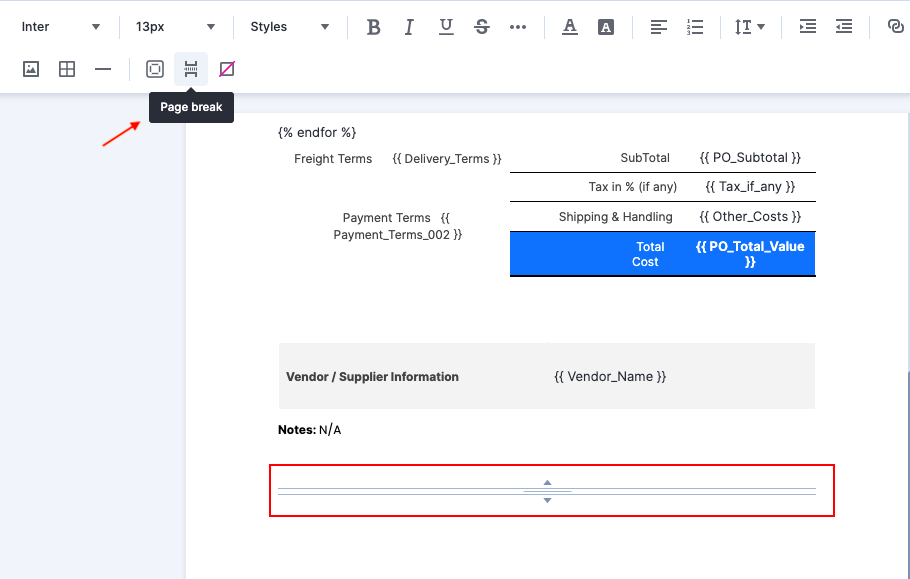Decrease indent of the paragraph
910x579 pixels.
(844, 27)
